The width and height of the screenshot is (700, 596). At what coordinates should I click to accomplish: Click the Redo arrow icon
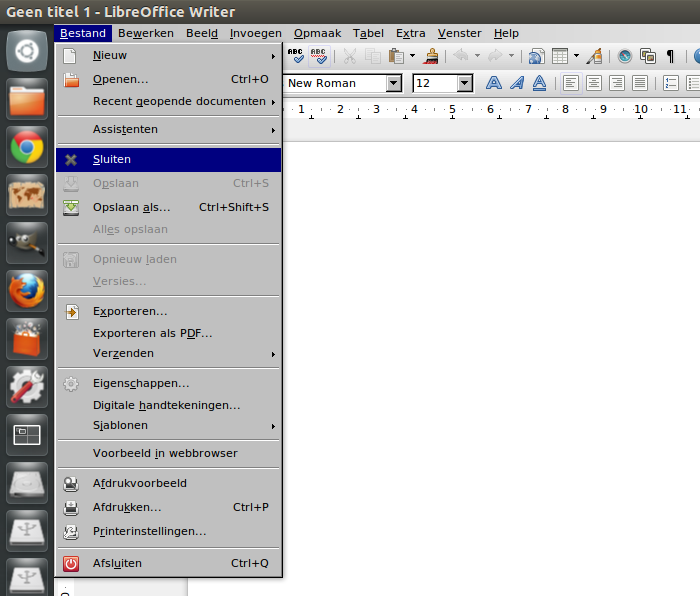tap(495, 56)
